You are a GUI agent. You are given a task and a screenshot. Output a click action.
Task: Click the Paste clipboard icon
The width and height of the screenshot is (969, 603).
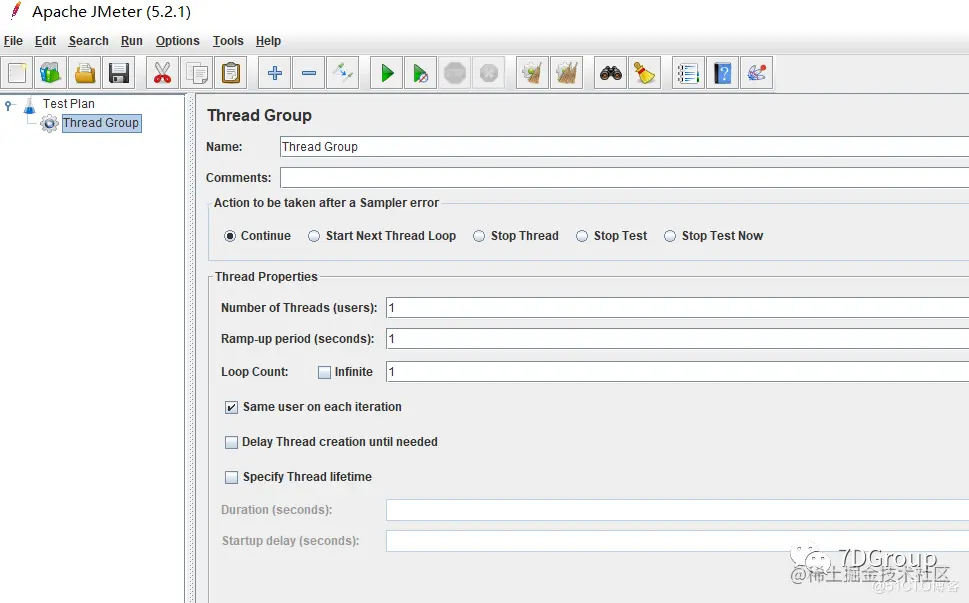pyautogui.click(x=231, y=73)
